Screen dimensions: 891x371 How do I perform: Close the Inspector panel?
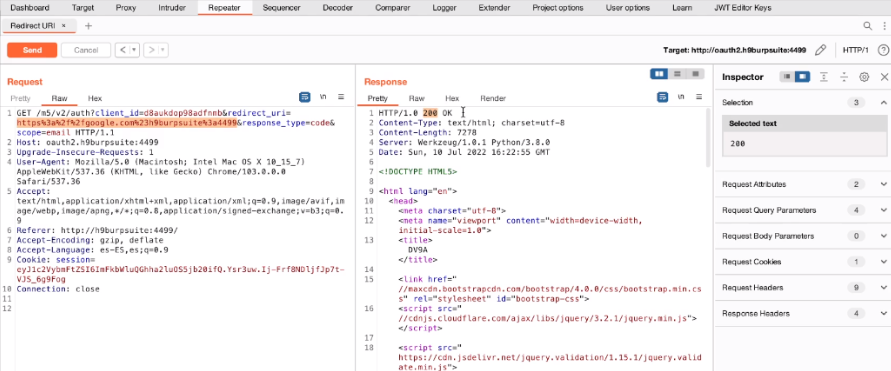(x=884, y=77)
